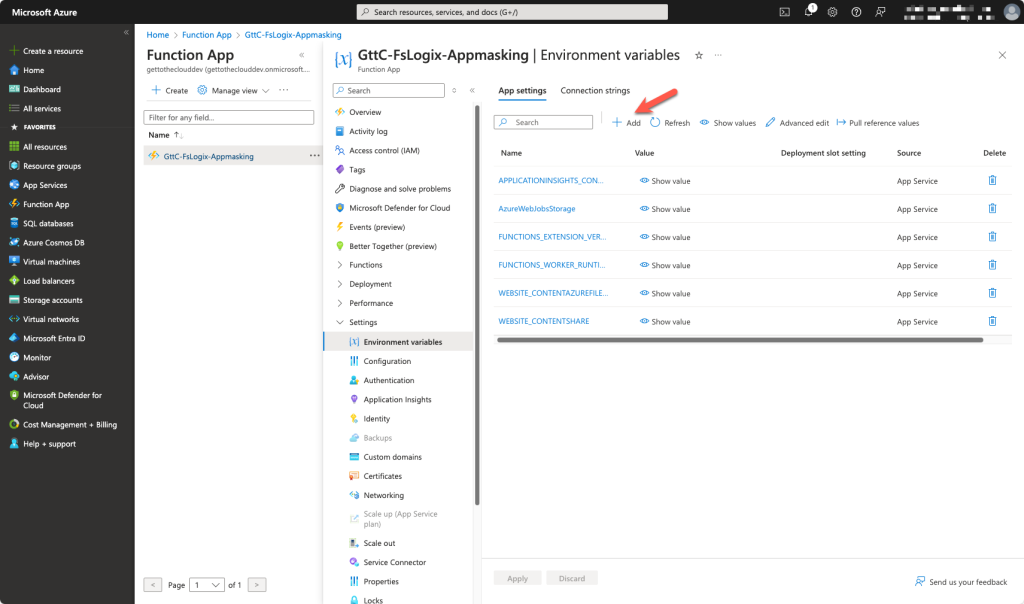Open the AzureWebJobsStorage setting link

tap(537, 209)
